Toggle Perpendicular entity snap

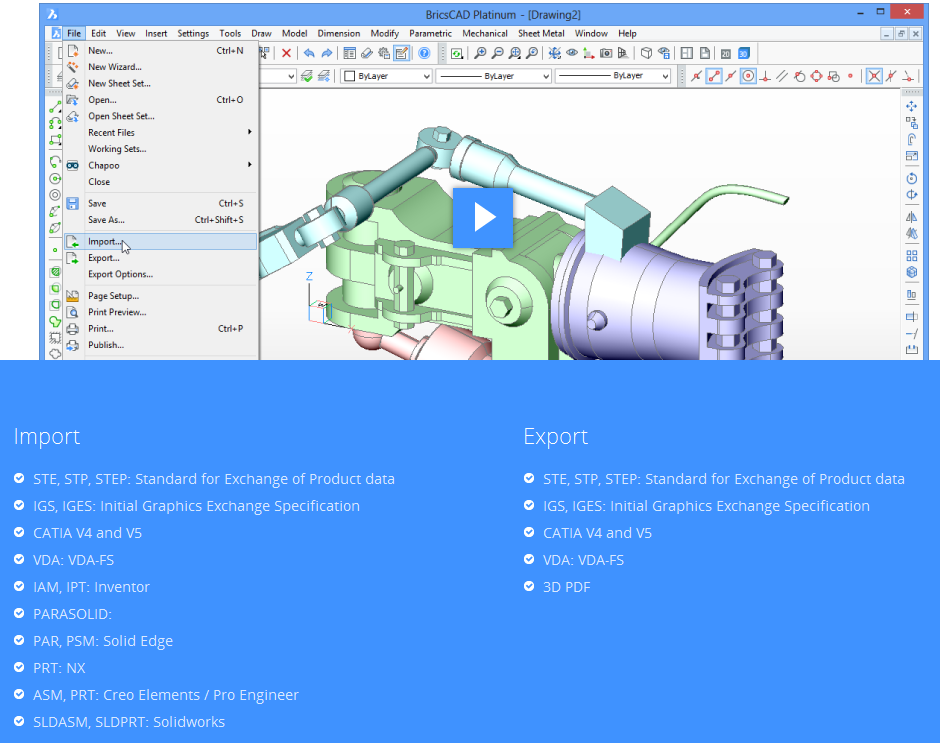pyautogui.click(x=765, y=76)
